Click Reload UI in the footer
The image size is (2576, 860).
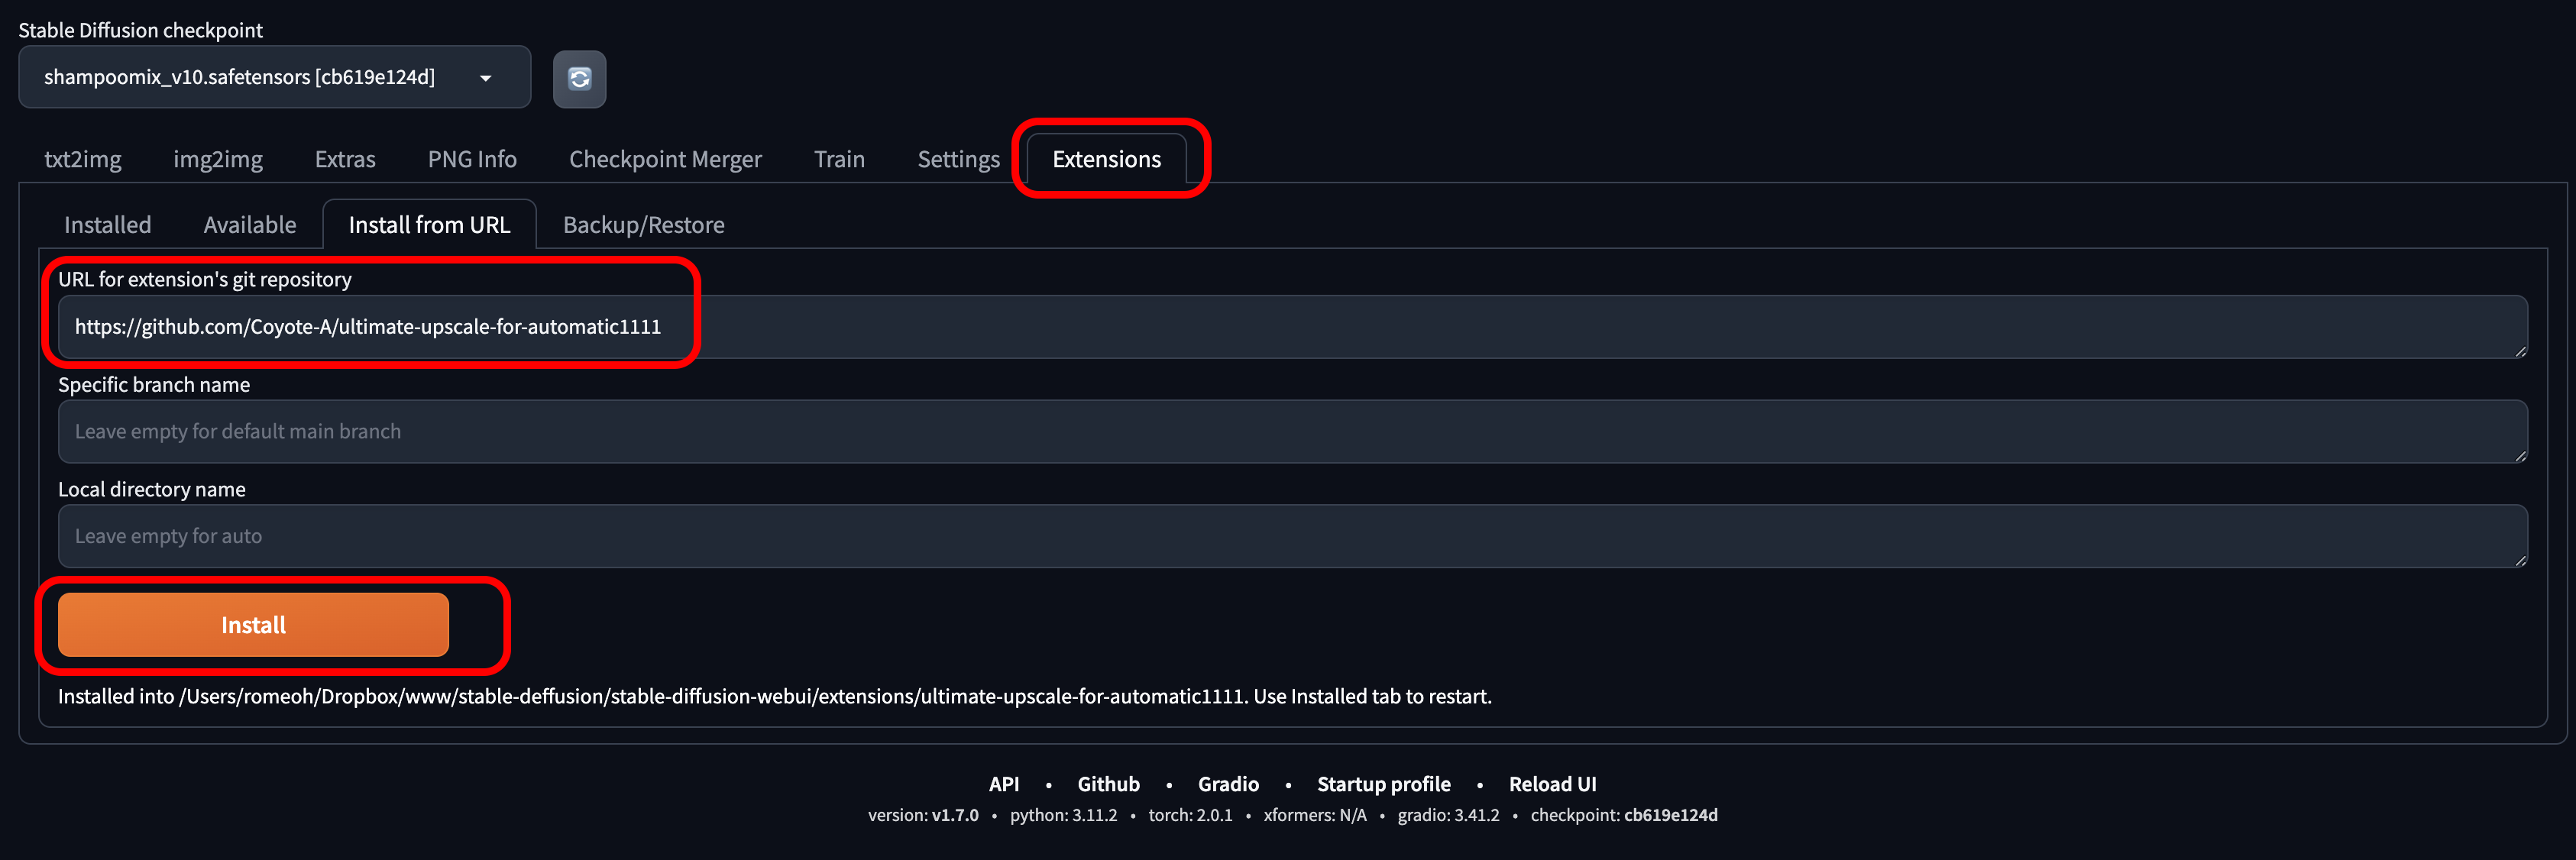1552,784
